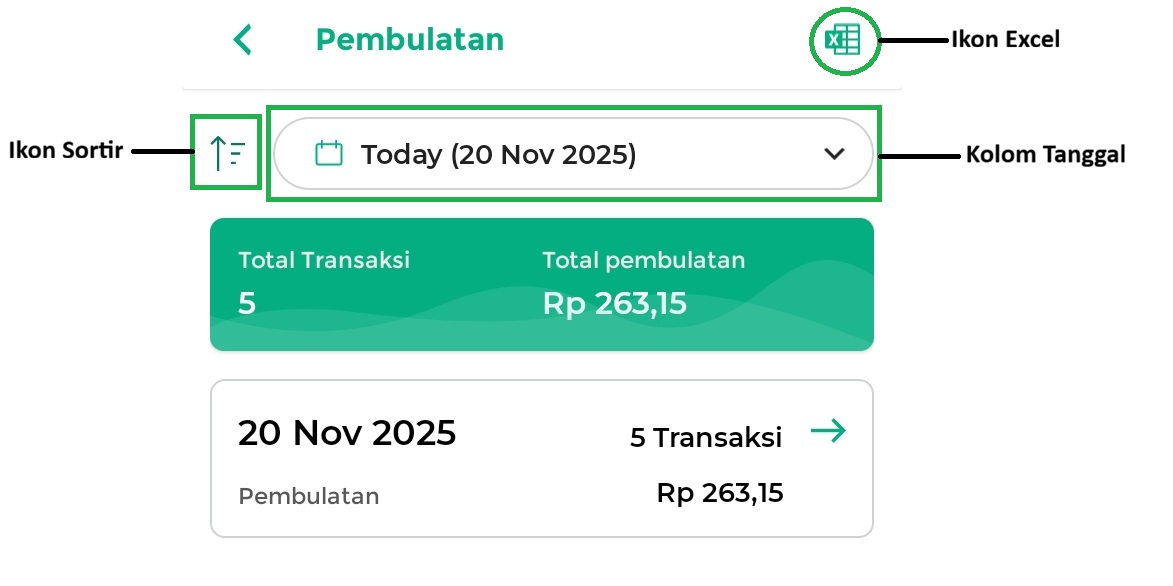Click the 5 Transaksi link text
The width and height of the screenshot is (1173, 586).
click(705, 437)
